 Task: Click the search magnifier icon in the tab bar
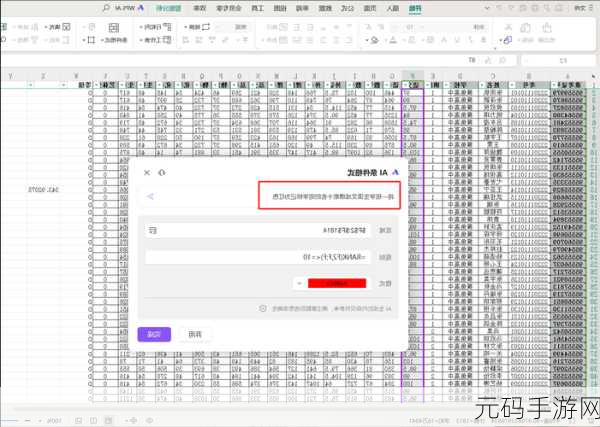[106, 8]
